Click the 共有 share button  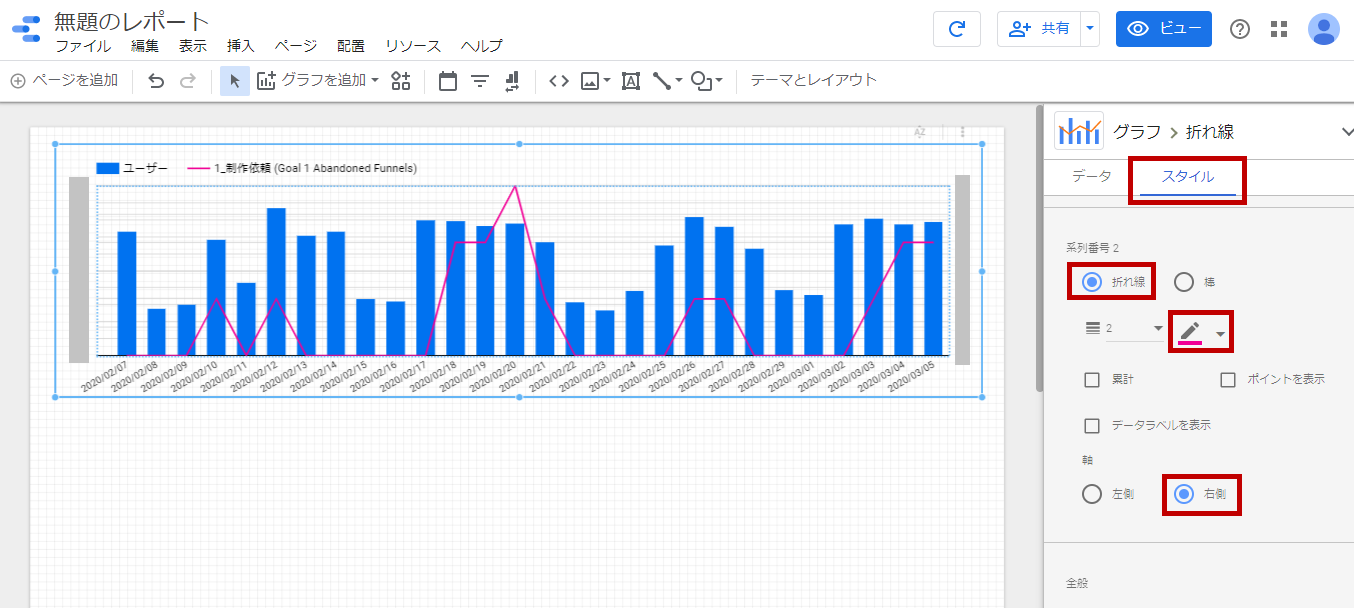[1039, 29]
